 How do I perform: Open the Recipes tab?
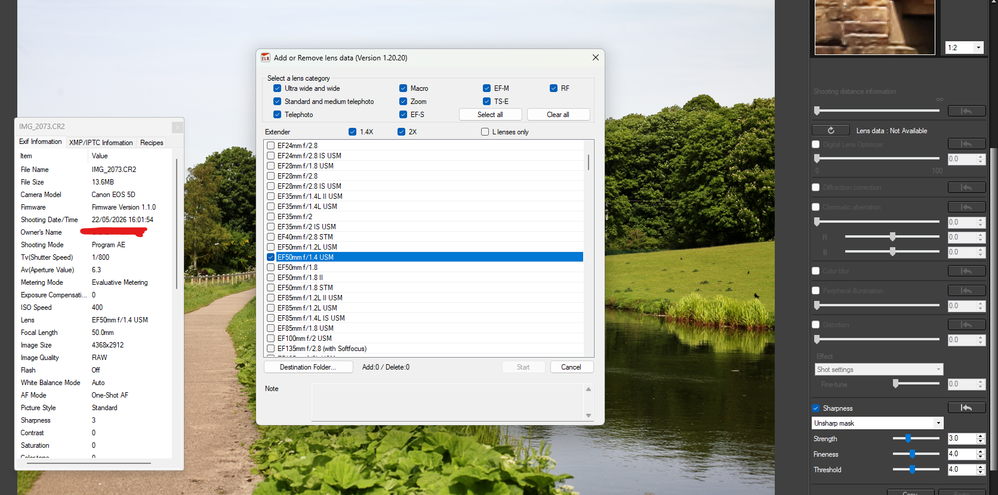pos(152,143)
